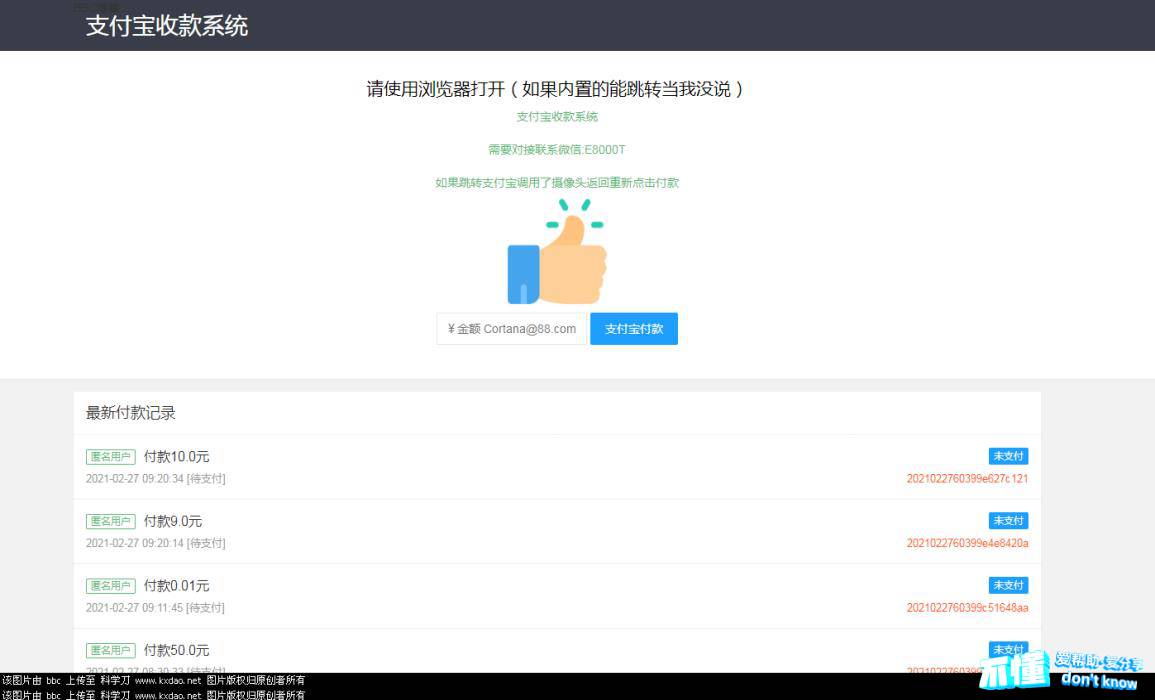Click 匿名用户 tag on 50.0元 payment
1155x700 pixels.
(x=111, y=650)
